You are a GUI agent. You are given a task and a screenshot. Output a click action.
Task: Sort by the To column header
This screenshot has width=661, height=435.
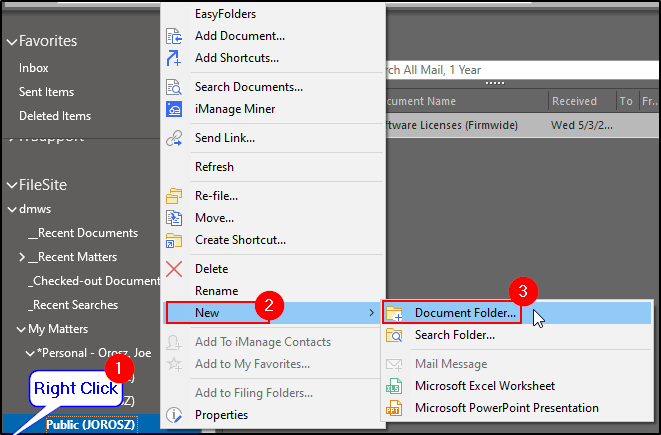tap(626, 101)
